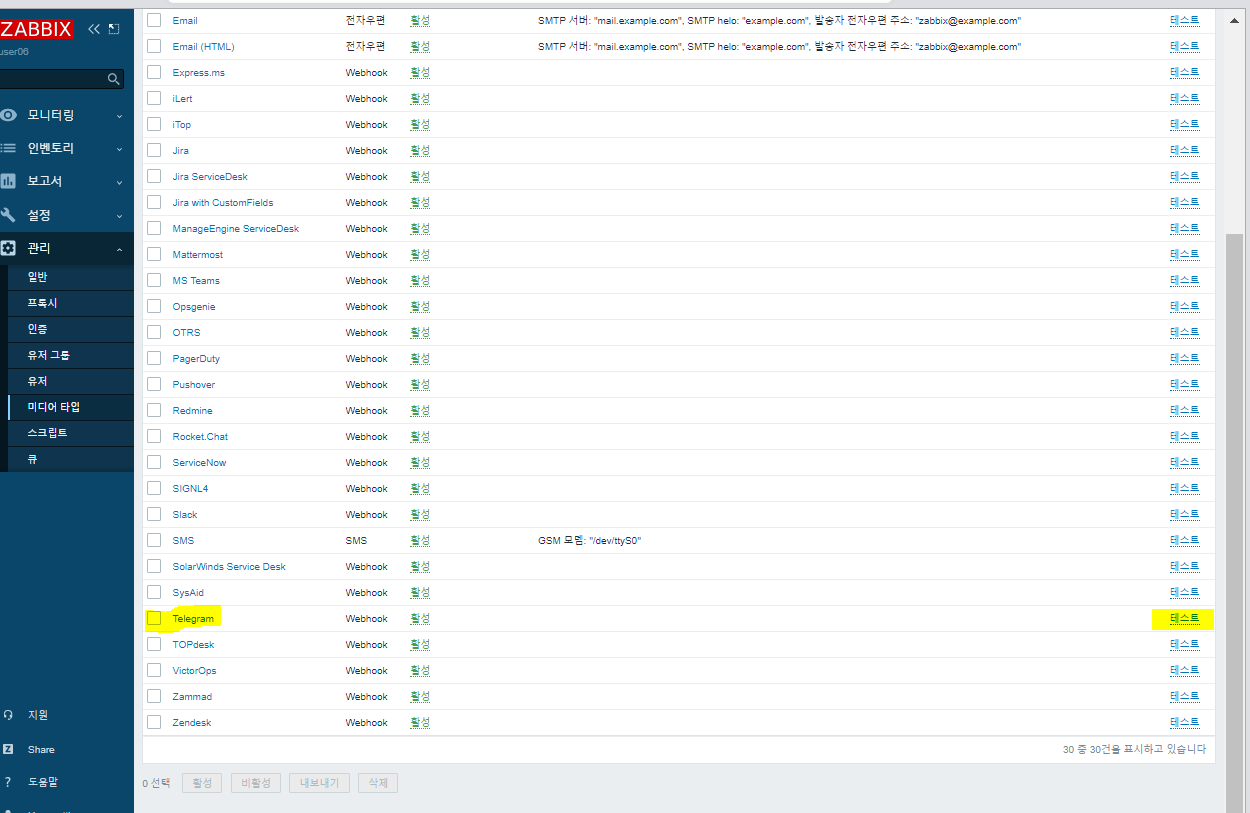Open the Rocket.Chat media type link
This screenshot has height=813, width=1250.
coord(200,437)
